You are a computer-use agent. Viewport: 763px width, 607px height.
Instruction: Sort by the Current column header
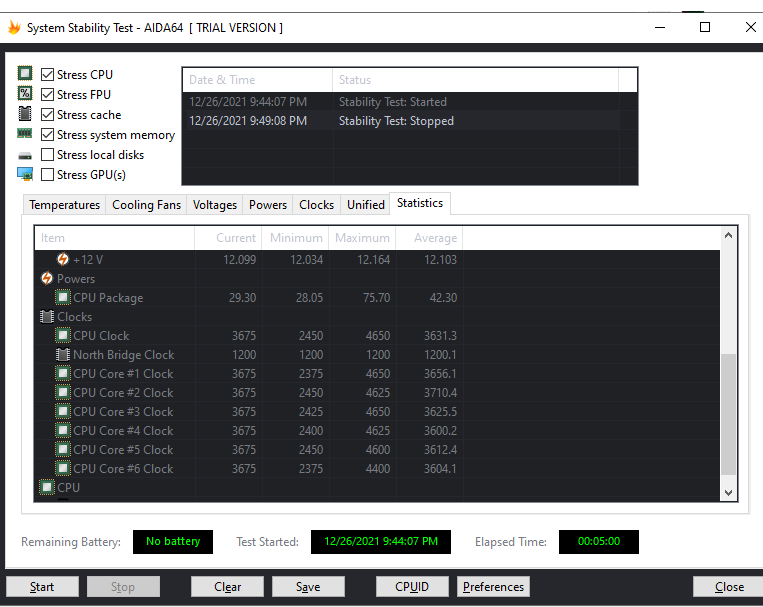[x=228, y=238]
